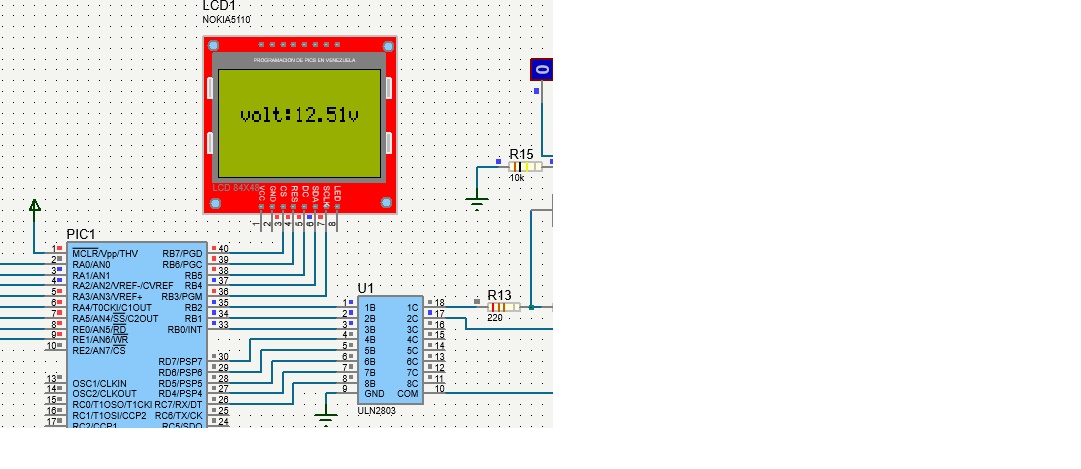Select the Nokia 5110 LCD green screen
Image resolution: width=1081 pixels, height=469 pixels.
300,123
